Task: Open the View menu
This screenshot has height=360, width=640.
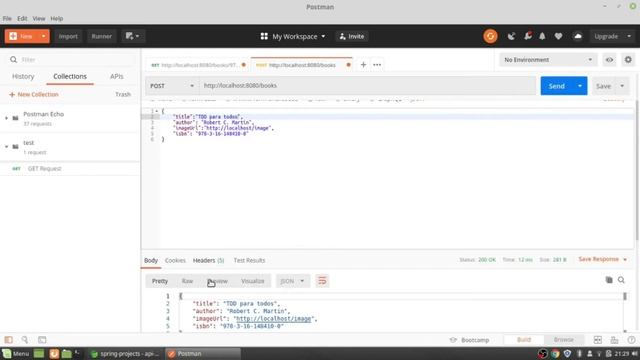Action: [39, 18]
